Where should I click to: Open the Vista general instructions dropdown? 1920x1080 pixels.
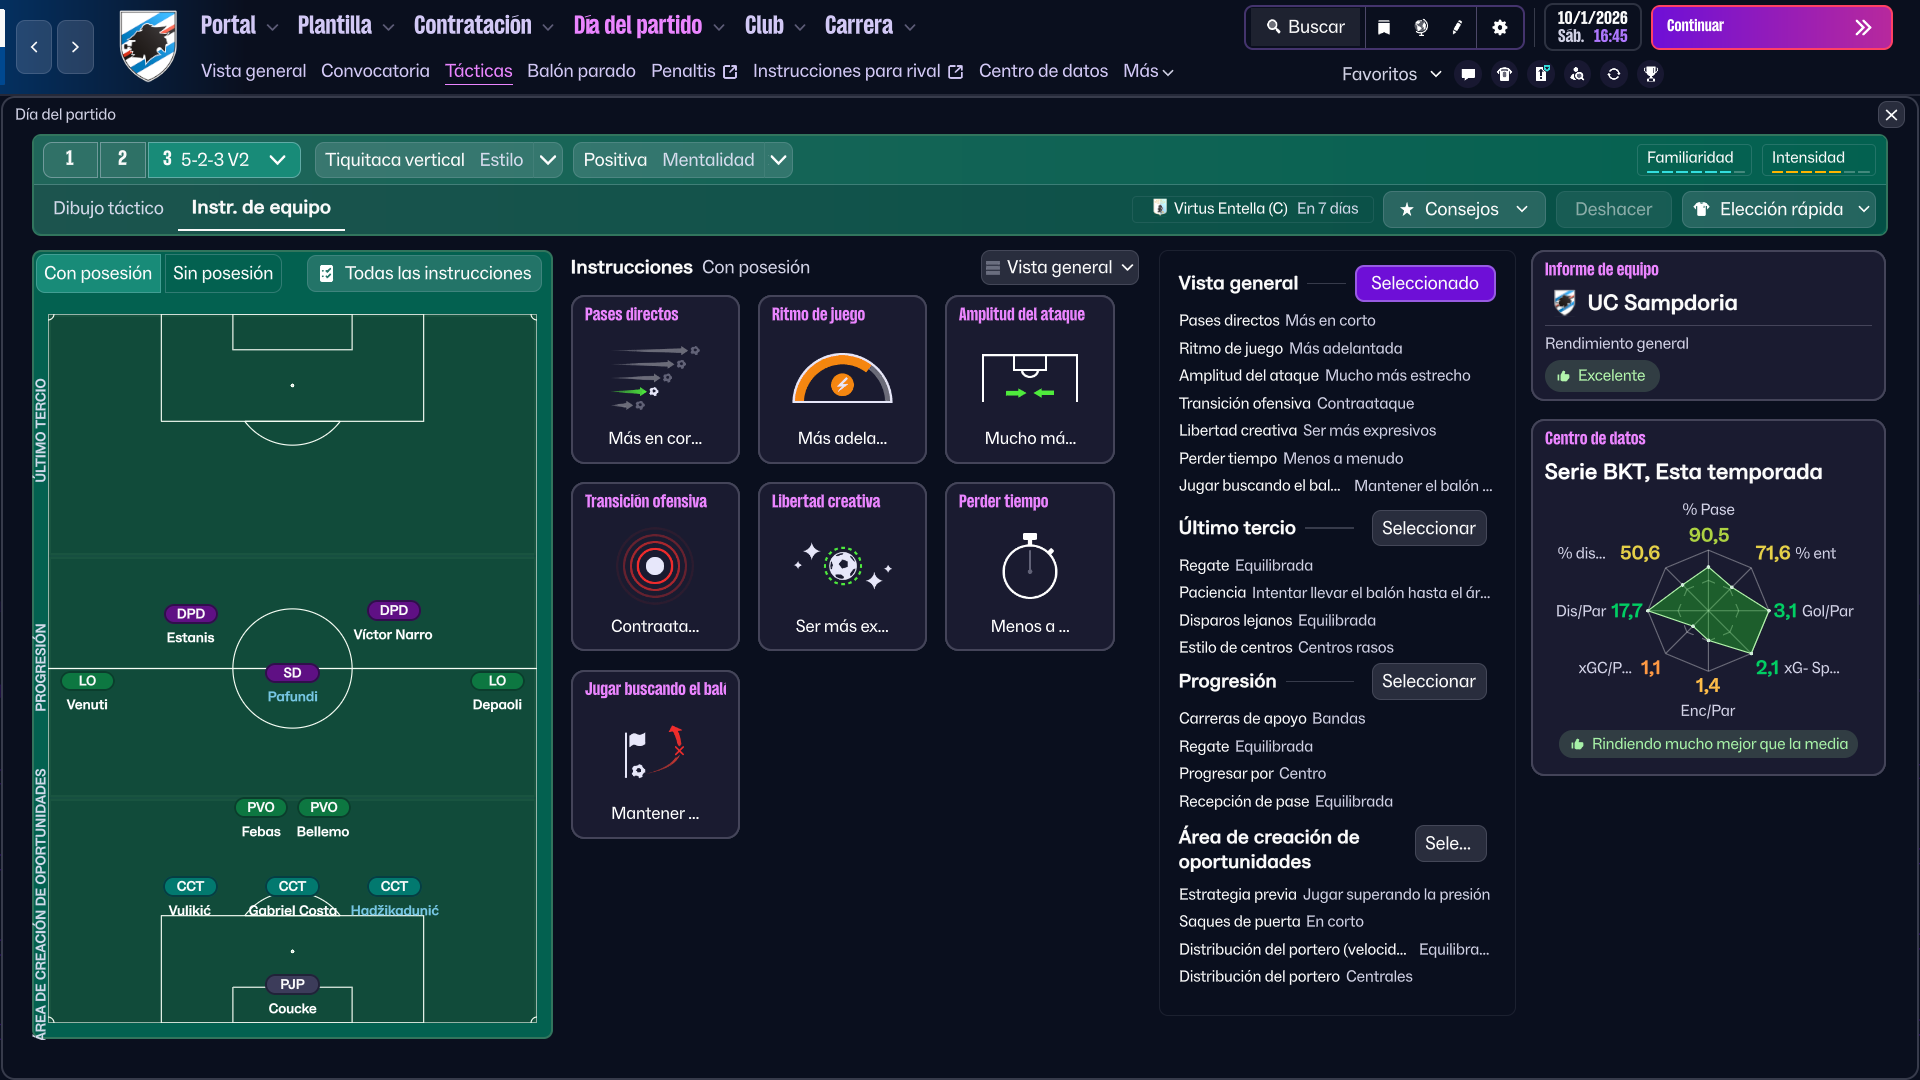1059,267
